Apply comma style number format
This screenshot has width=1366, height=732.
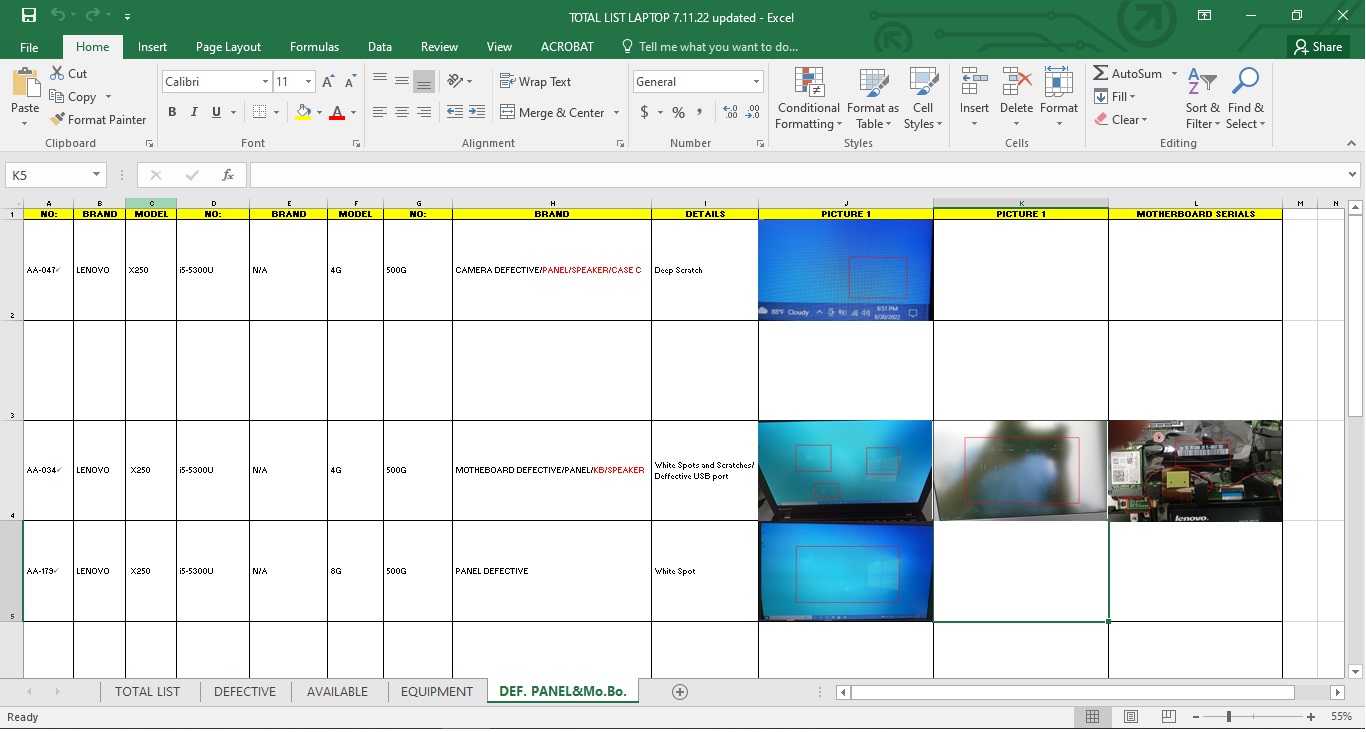coord(700,112)
